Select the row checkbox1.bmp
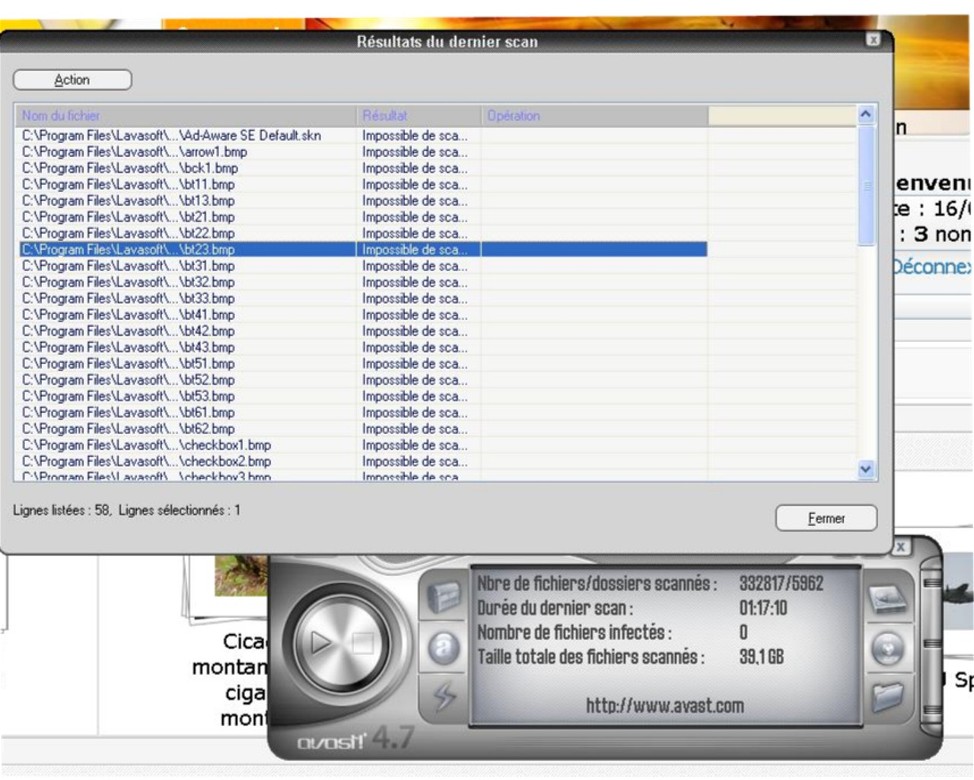This screenshot has width=974, height=780. (x=363, y=445)
